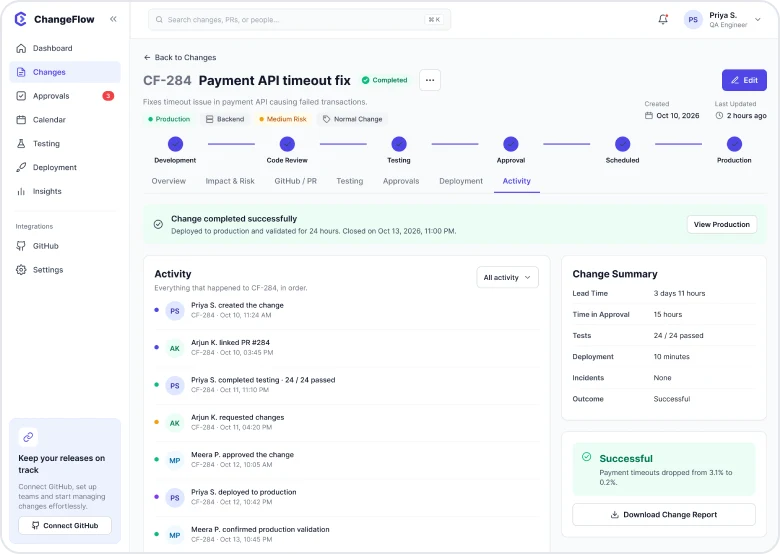Click 'Meera P. approved the change' entry text
Screen dimensions: 780x554
242,455
